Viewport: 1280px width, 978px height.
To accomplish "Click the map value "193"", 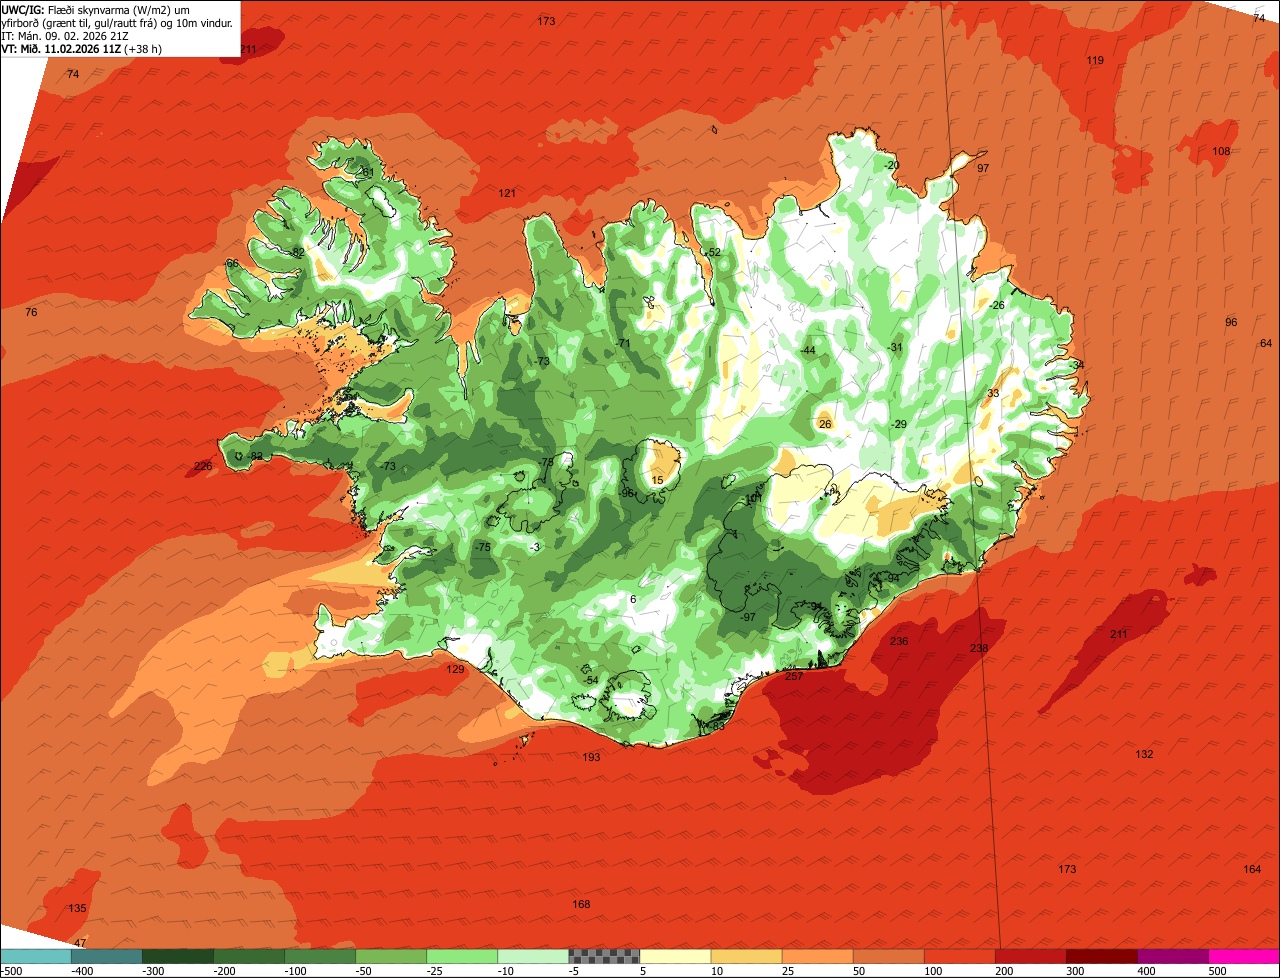I will [x=591, y=757].
